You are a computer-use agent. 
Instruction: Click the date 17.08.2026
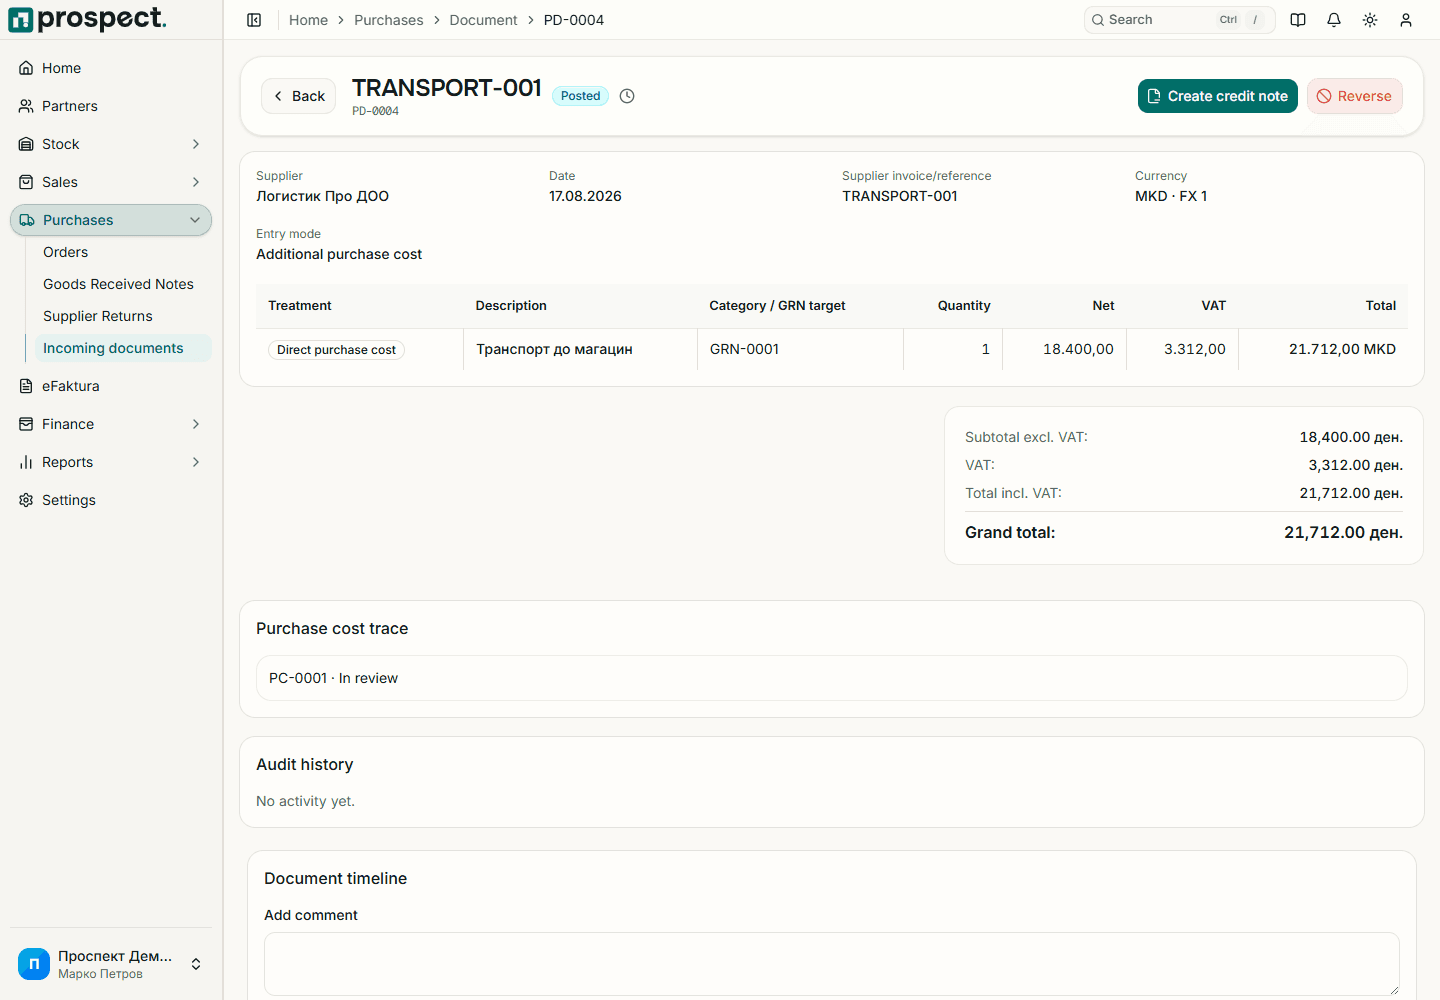[x=585, y=196]
